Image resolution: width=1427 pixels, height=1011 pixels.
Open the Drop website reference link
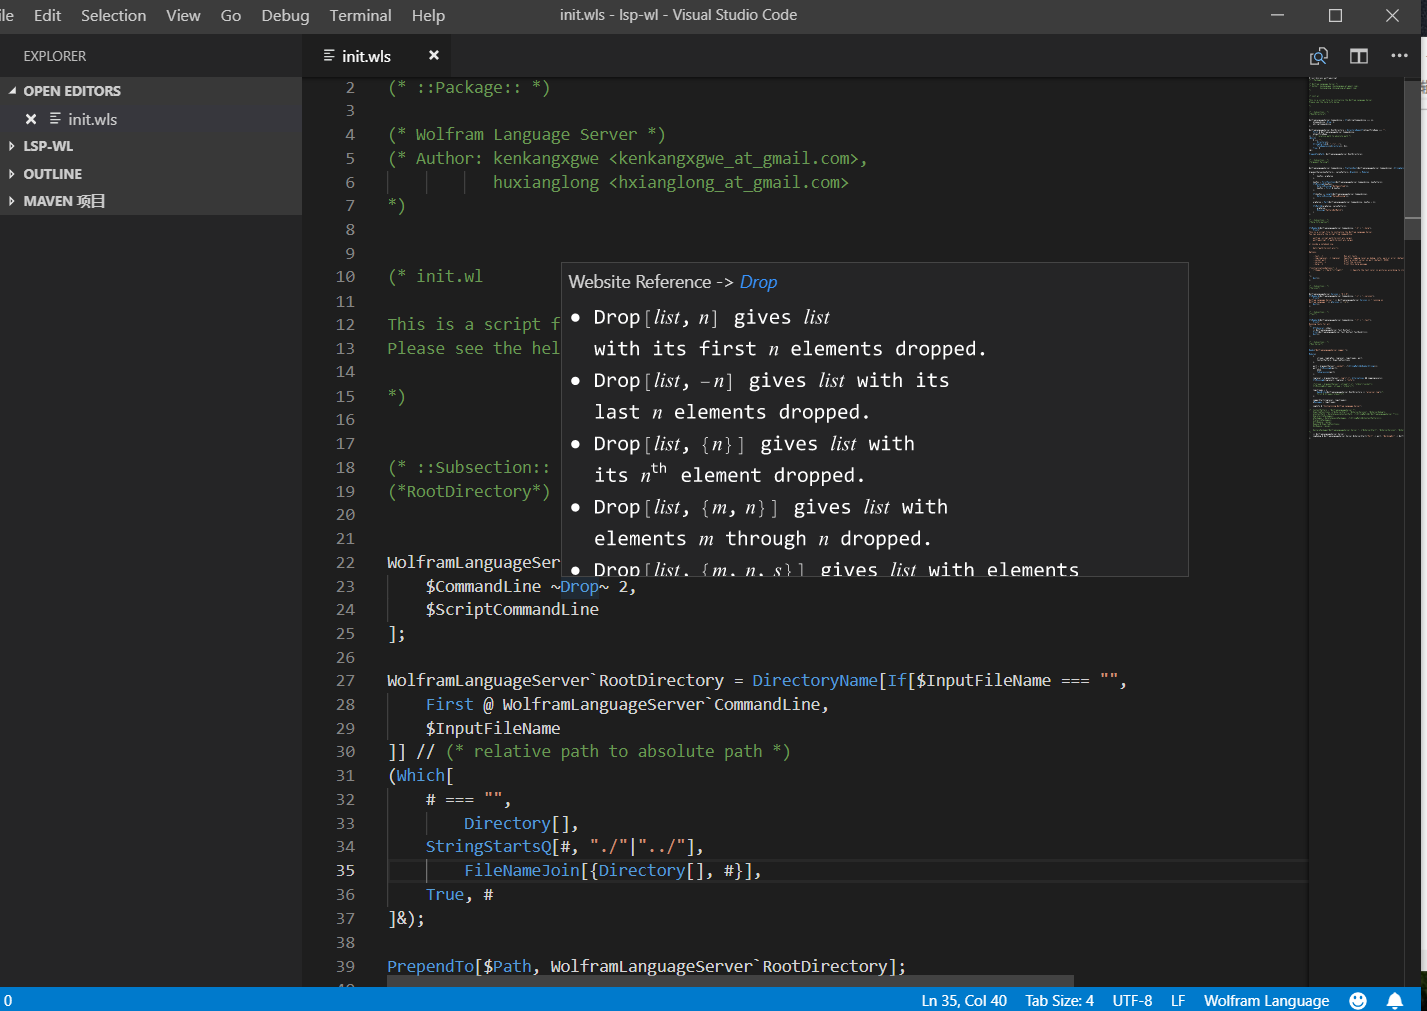[x=758, y=282]
